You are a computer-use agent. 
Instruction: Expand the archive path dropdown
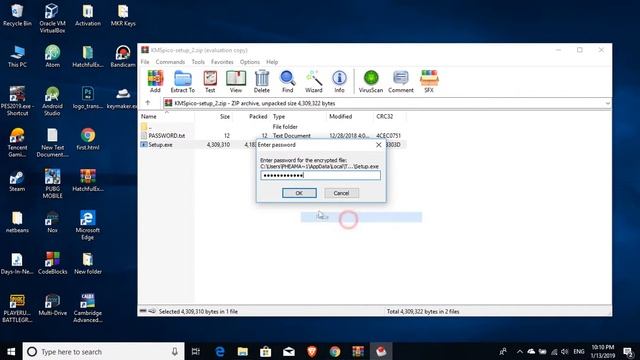pyautogui.click(x=607, y=103)
